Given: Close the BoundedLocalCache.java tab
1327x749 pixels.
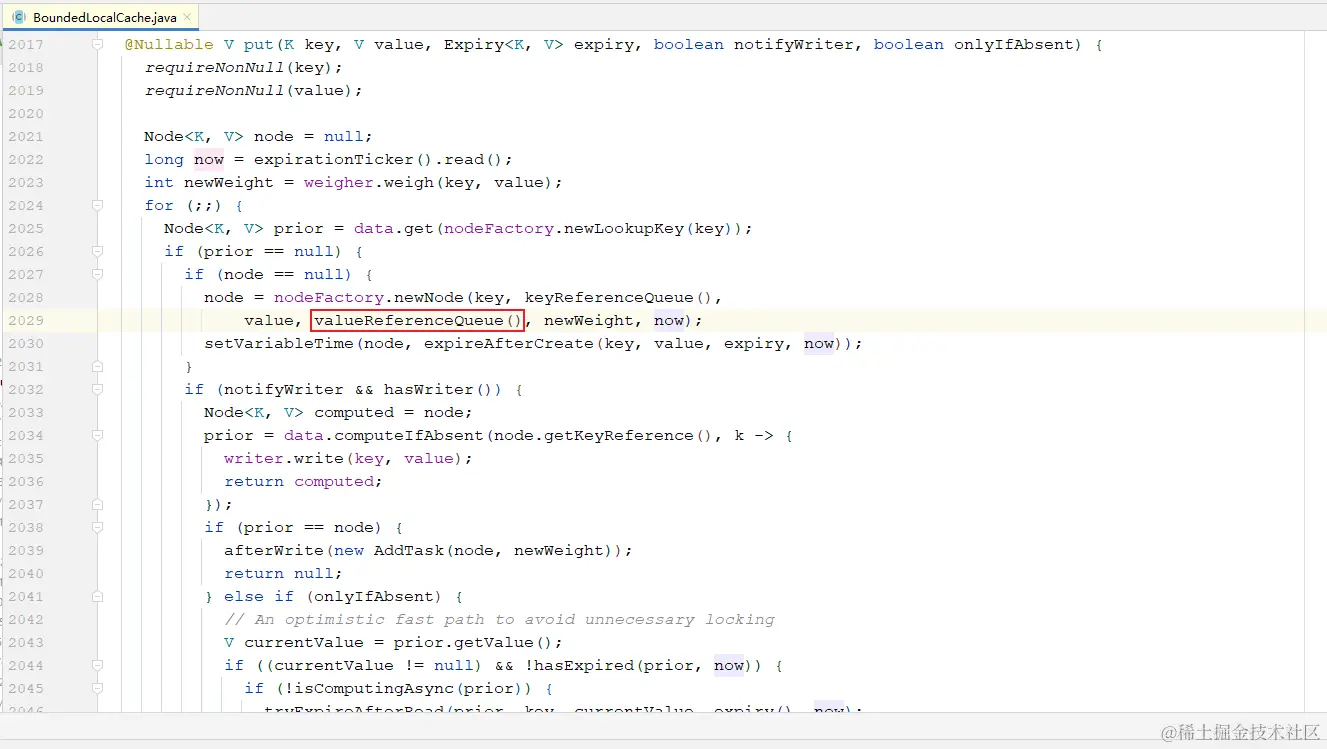Looking at the screenshot, I should point(187,18).
